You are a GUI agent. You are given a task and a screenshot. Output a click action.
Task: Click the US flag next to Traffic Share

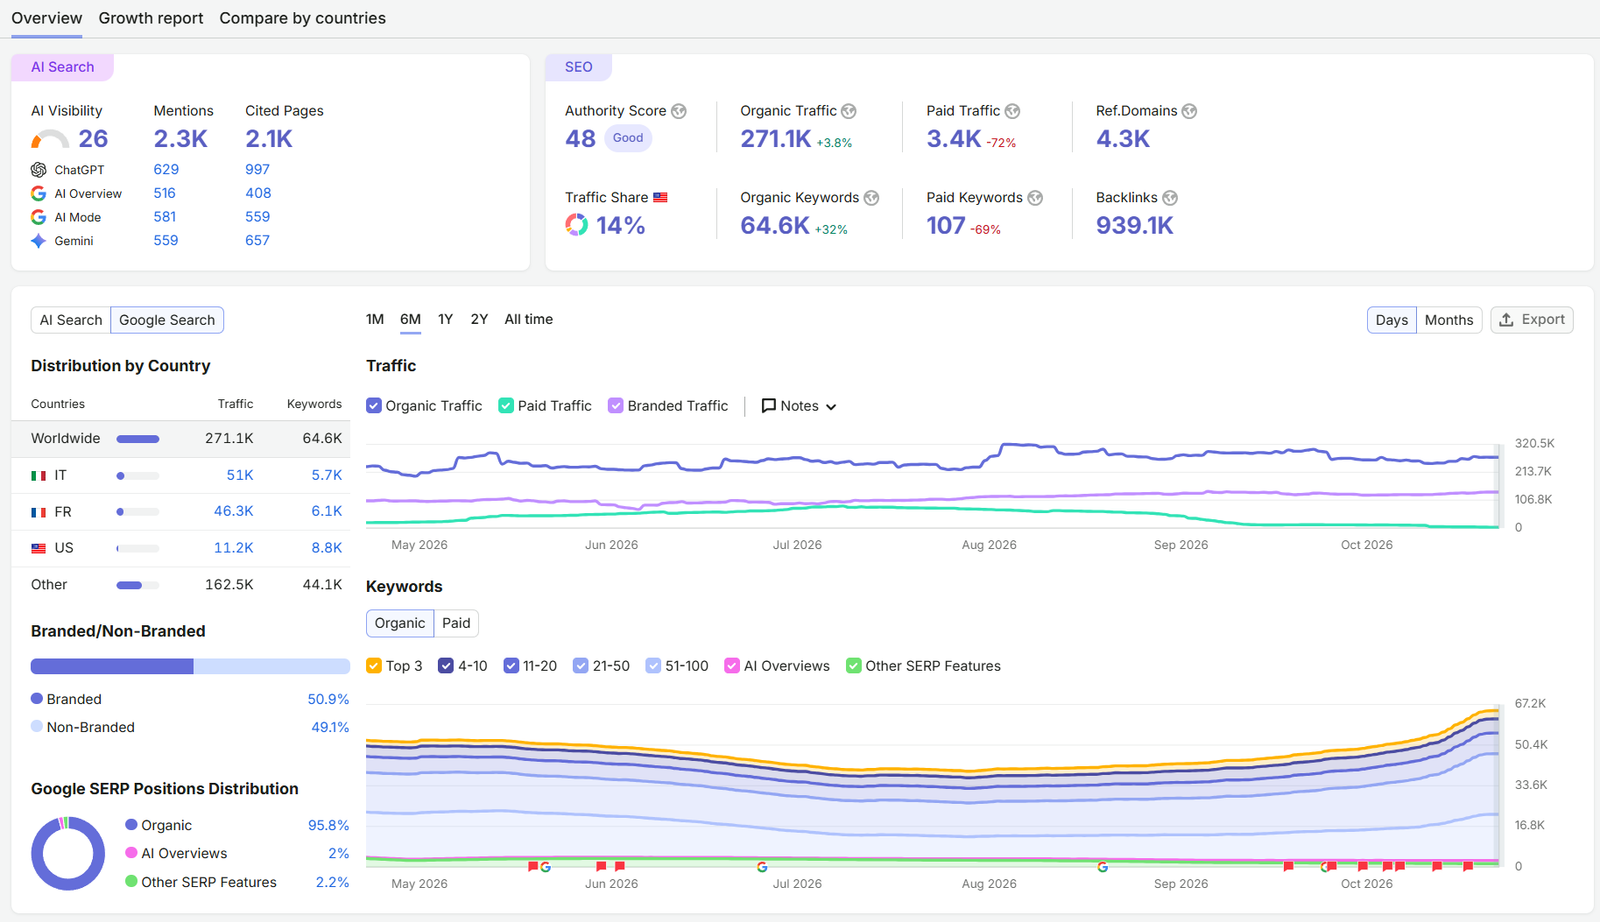coord(660,198)
